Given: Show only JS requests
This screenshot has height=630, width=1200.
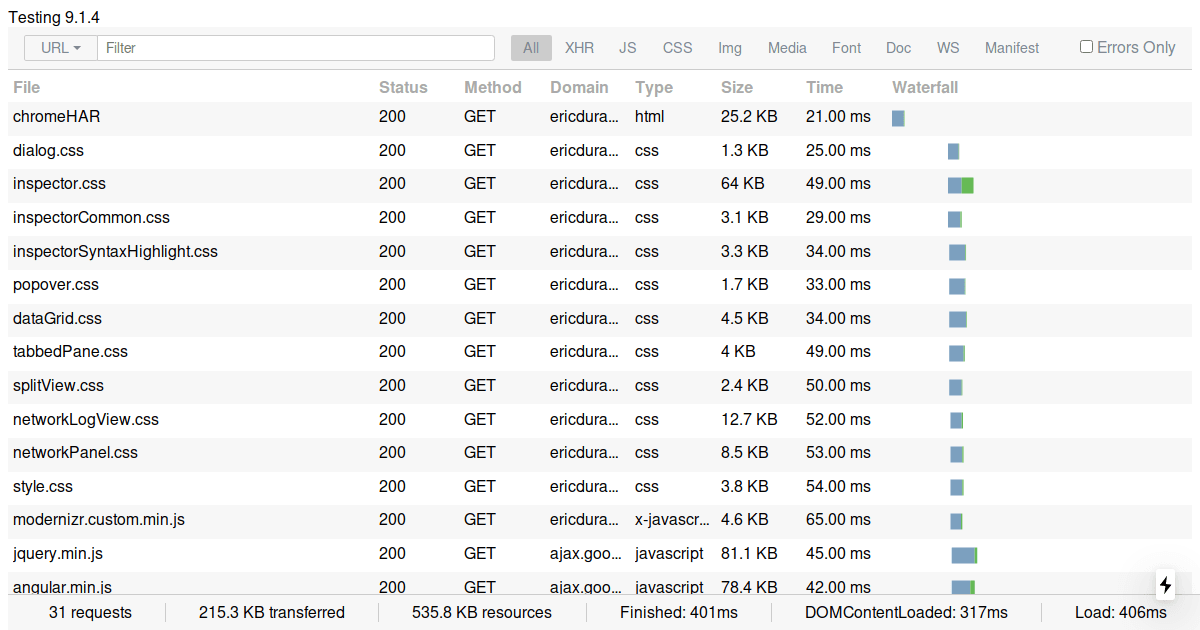Looking at the screenshot, I should tap(627, 48).
